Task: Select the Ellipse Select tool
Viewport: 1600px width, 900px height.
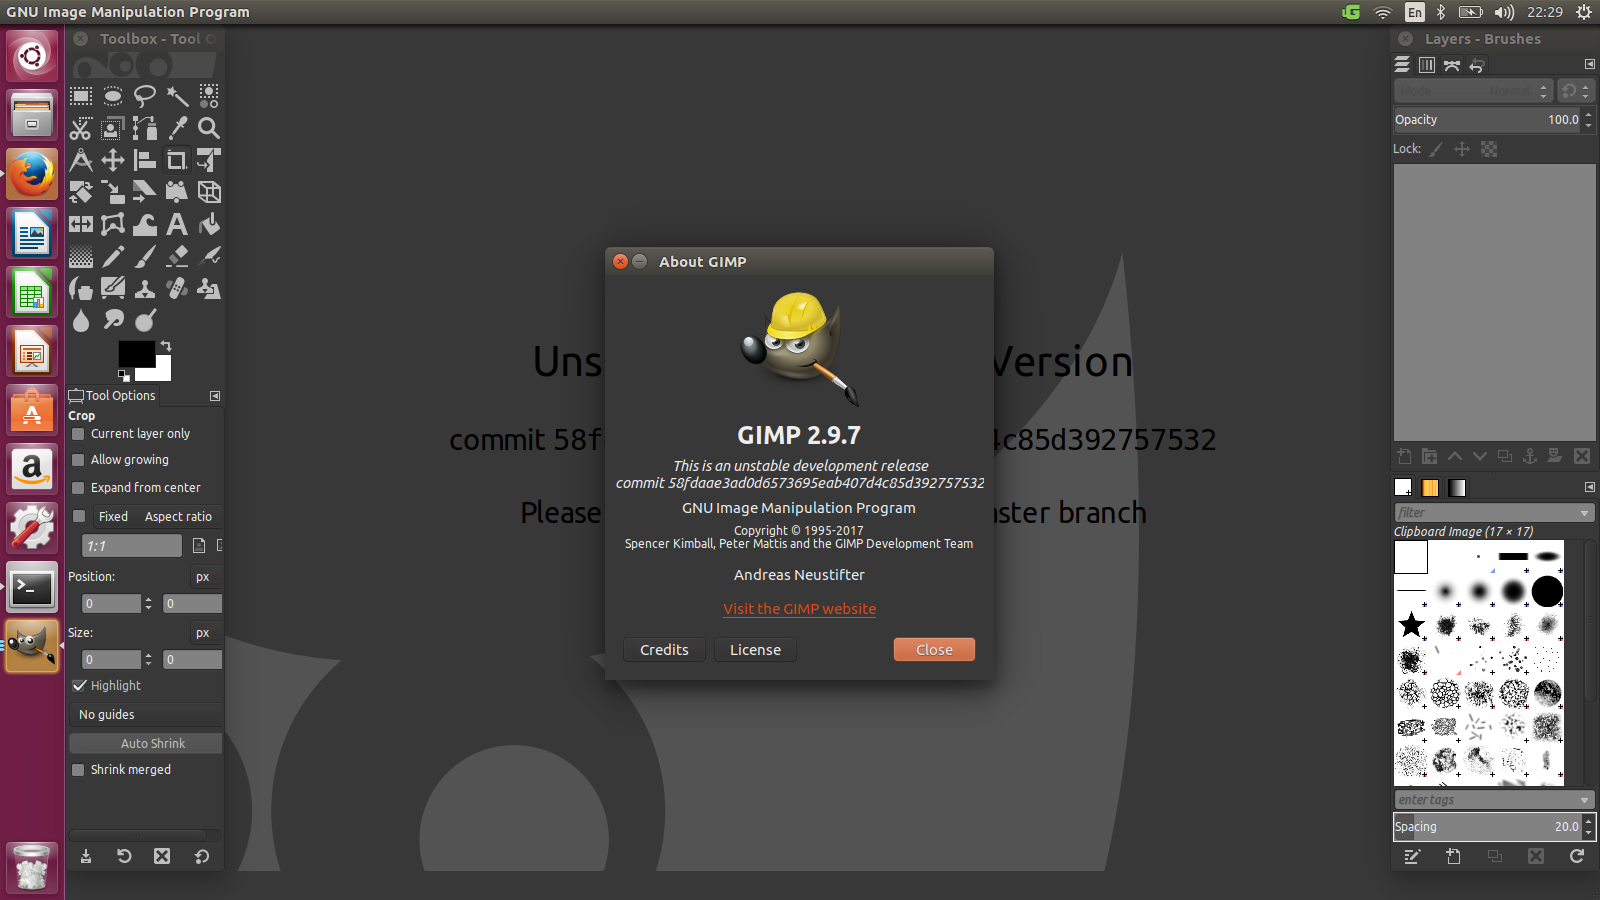Action: click(x=113, y=96)
